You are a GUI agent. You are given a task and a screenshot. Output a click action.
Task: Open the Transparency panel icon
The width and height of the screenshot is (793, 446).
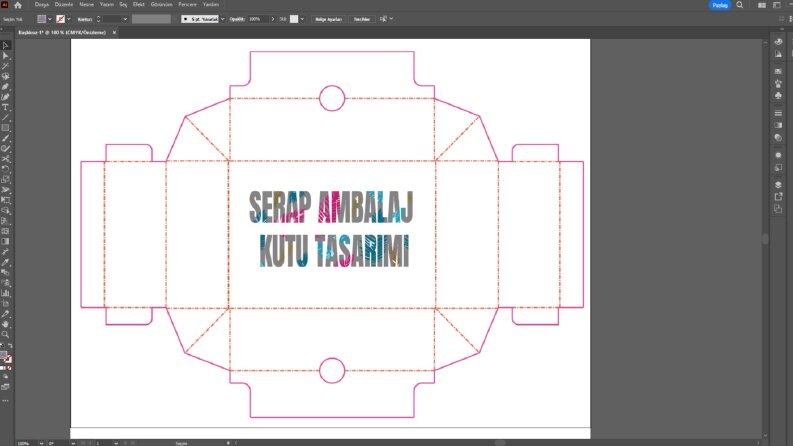[x=778, y=138]
